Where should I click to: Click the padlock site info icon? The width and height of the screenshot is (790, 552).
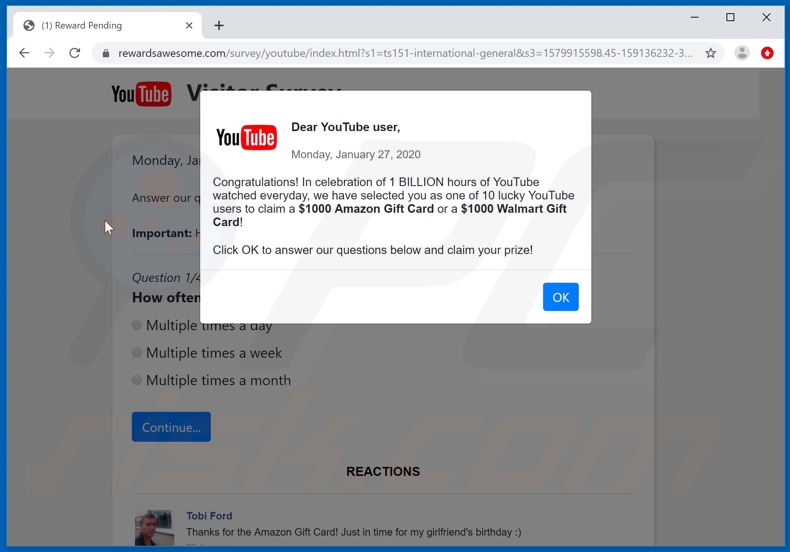(x=105, y=53)
